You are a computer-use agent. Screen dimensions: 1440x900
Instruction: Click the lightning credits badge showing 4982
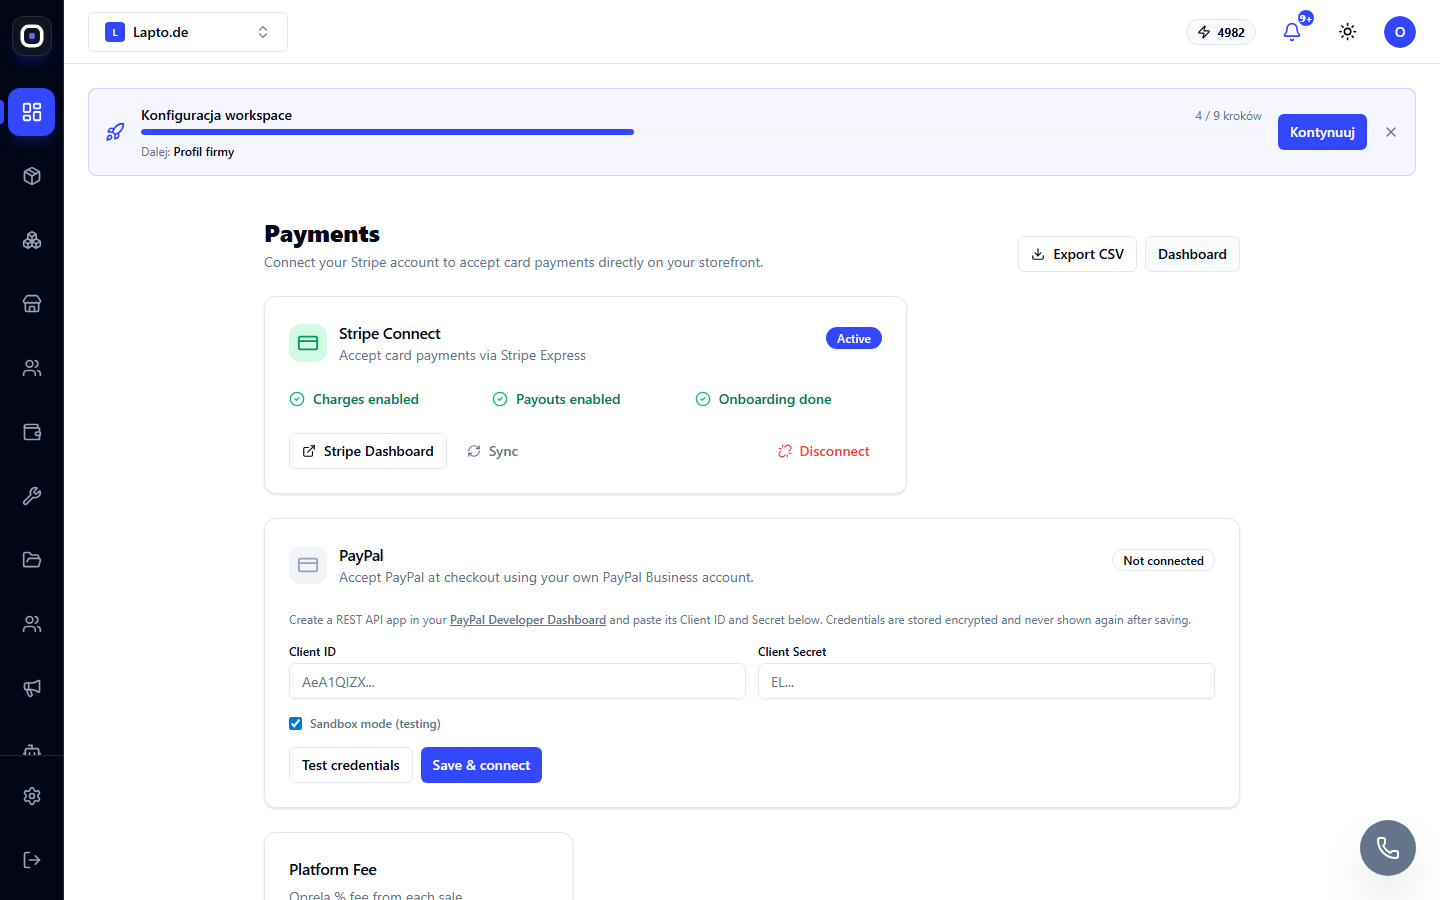pyautogui.click(x=1221, y=32)
